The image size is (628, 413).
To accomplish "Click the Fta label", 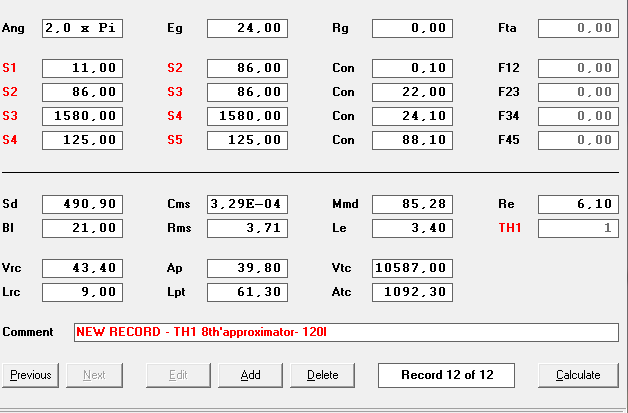I will (x=507, y=28).
